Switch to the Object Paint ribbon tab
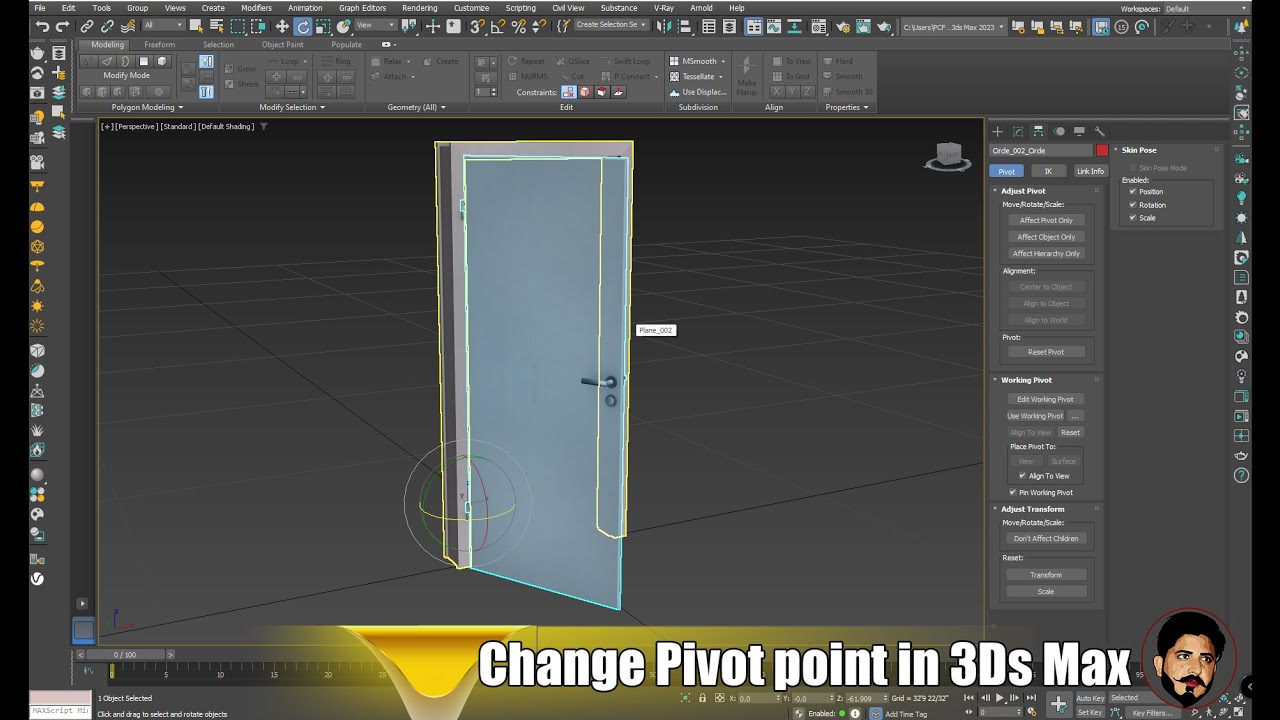The width and height of the screenshot is (1280, 720). [282, 45]
